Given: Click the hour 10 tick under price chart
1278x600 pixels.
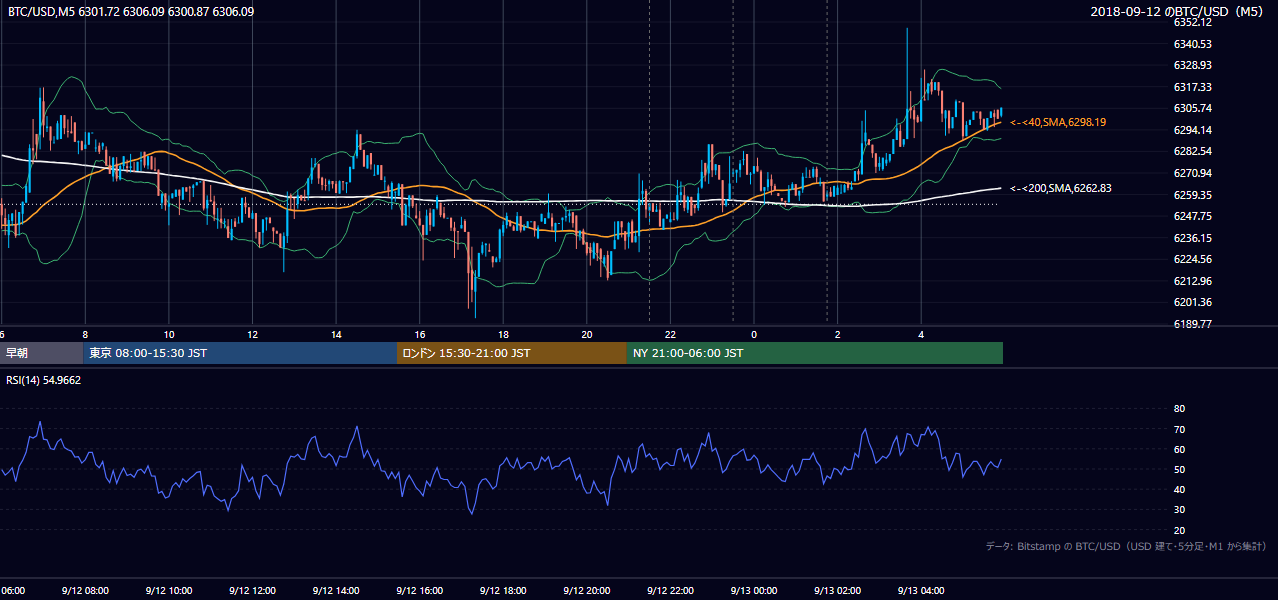Looking at the screenshot, I should [169, 335].
